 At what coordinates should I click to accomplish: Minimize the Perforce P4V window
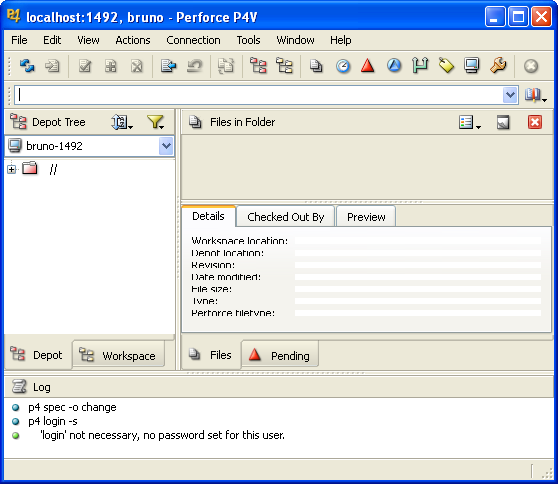(495, 17)
